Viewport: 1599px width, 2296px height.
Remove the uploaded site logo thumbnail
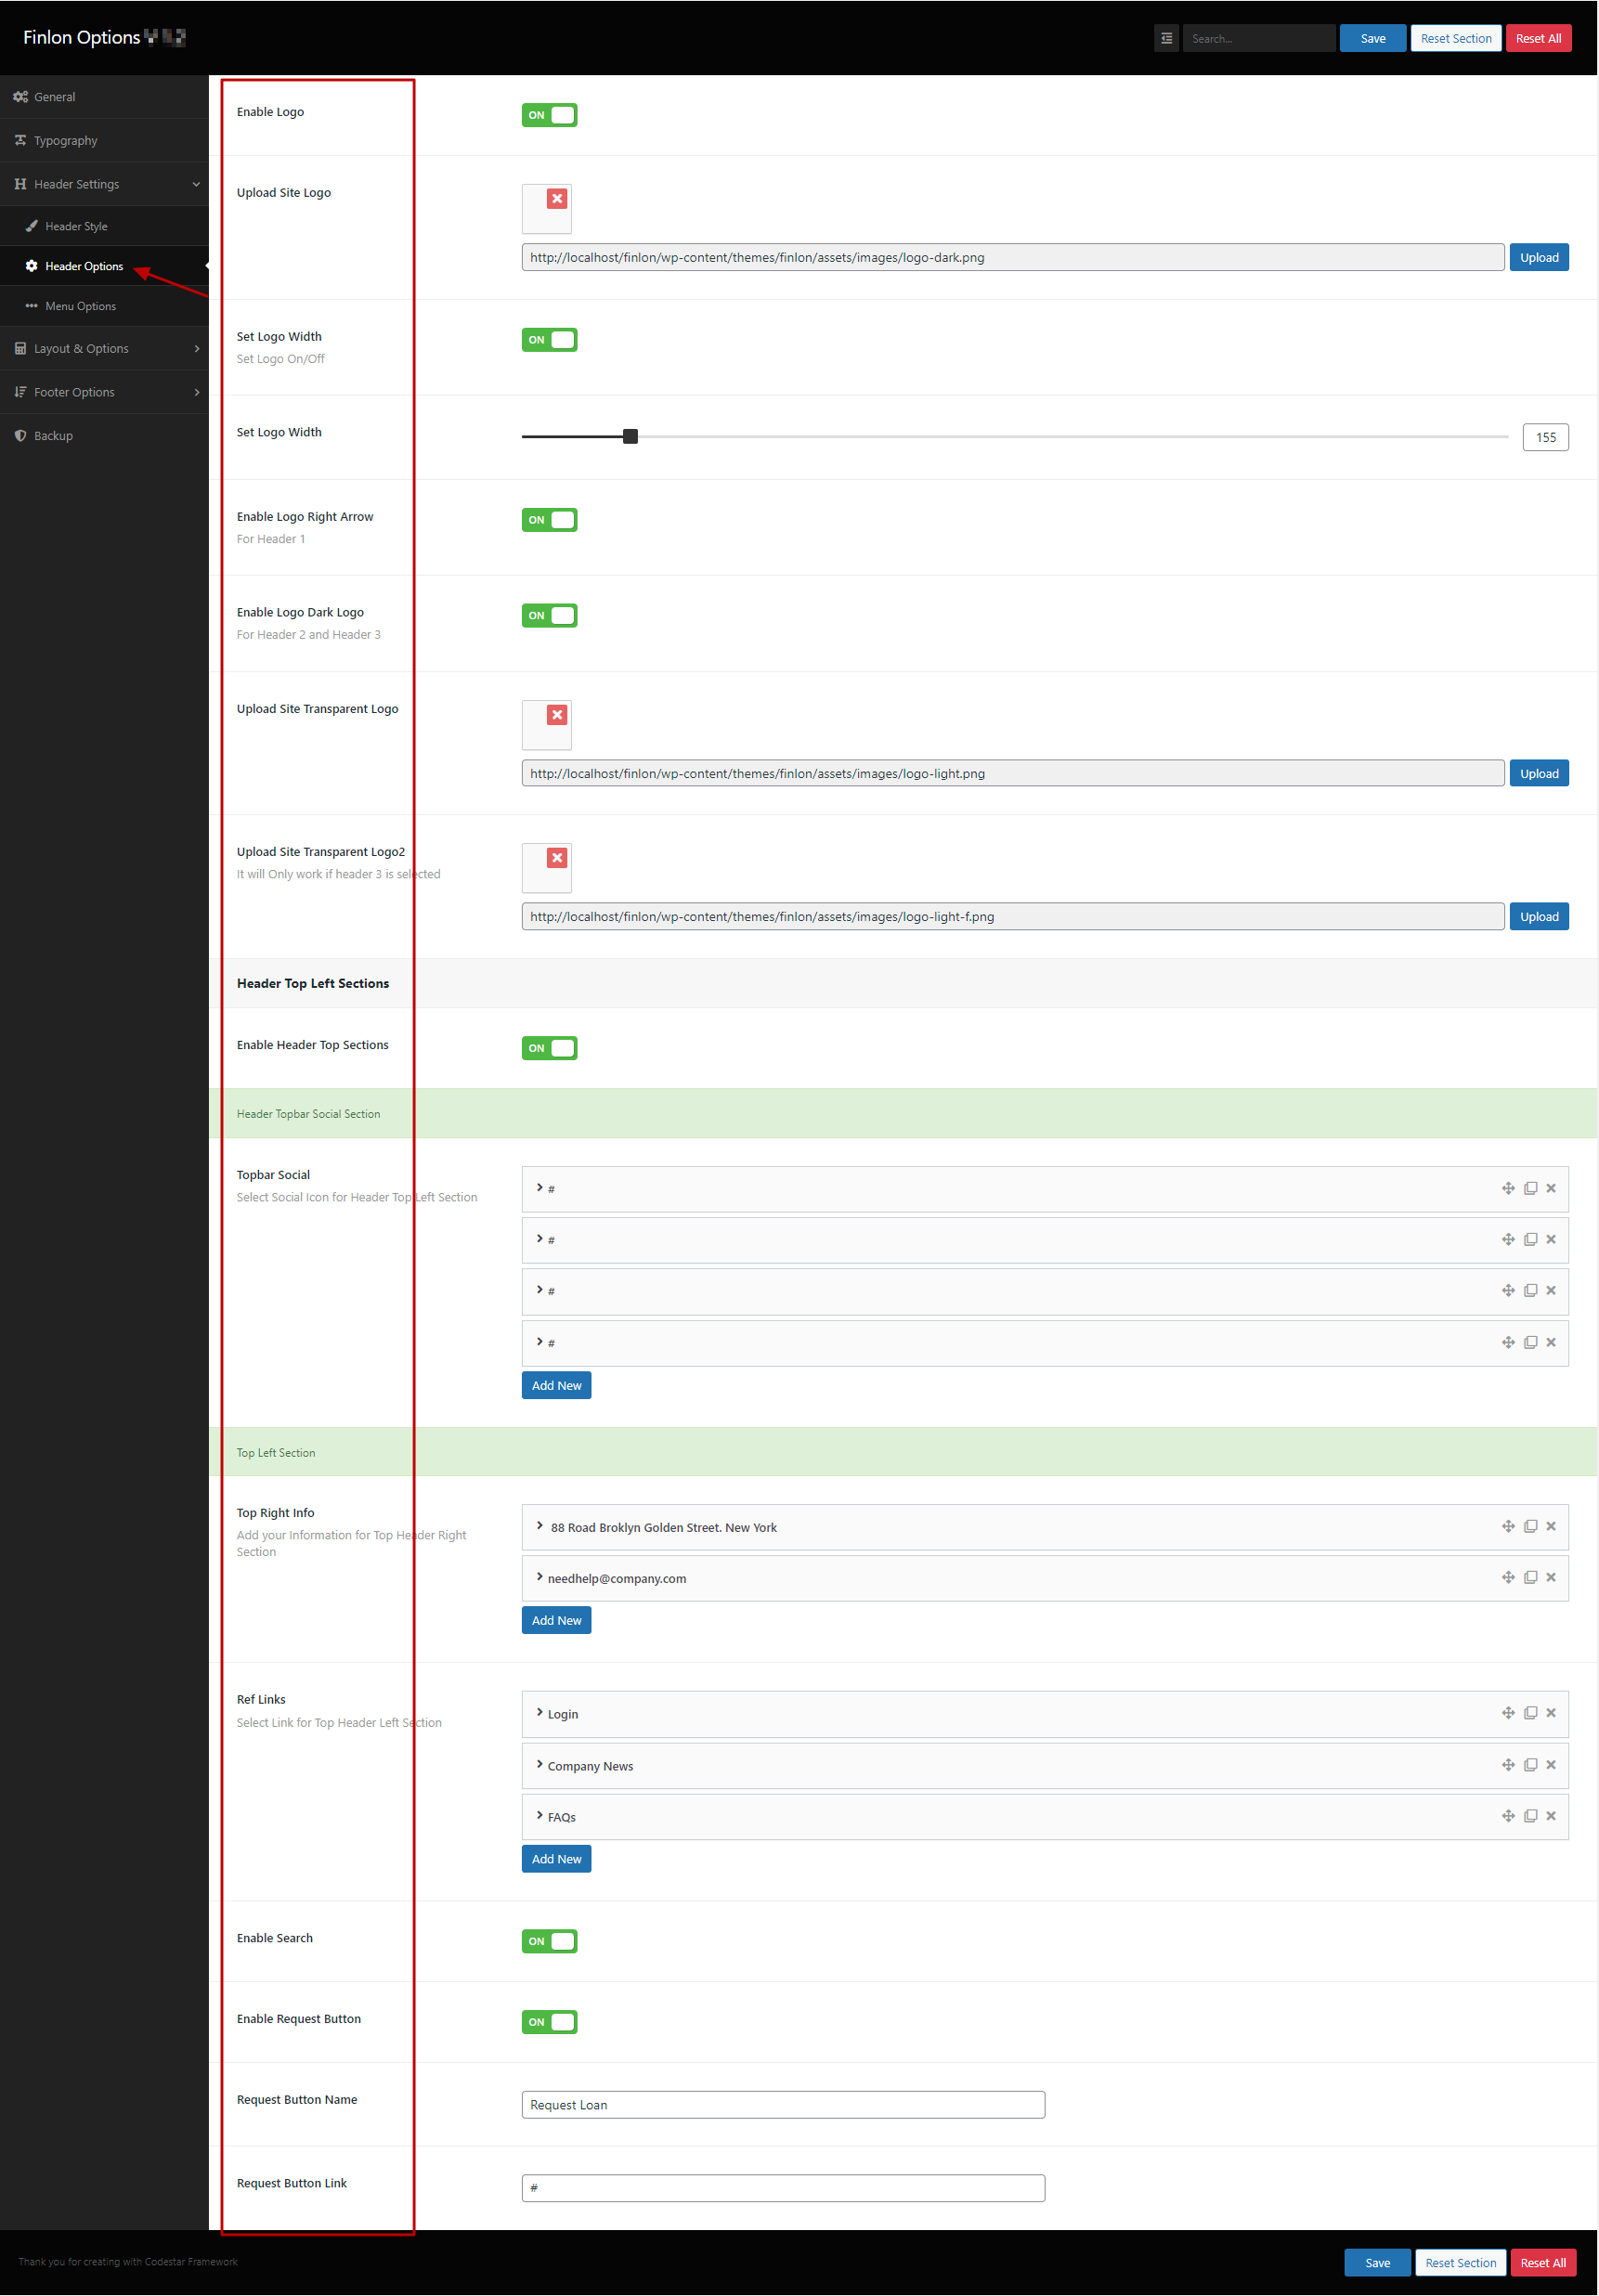click(x=557, y=199)
